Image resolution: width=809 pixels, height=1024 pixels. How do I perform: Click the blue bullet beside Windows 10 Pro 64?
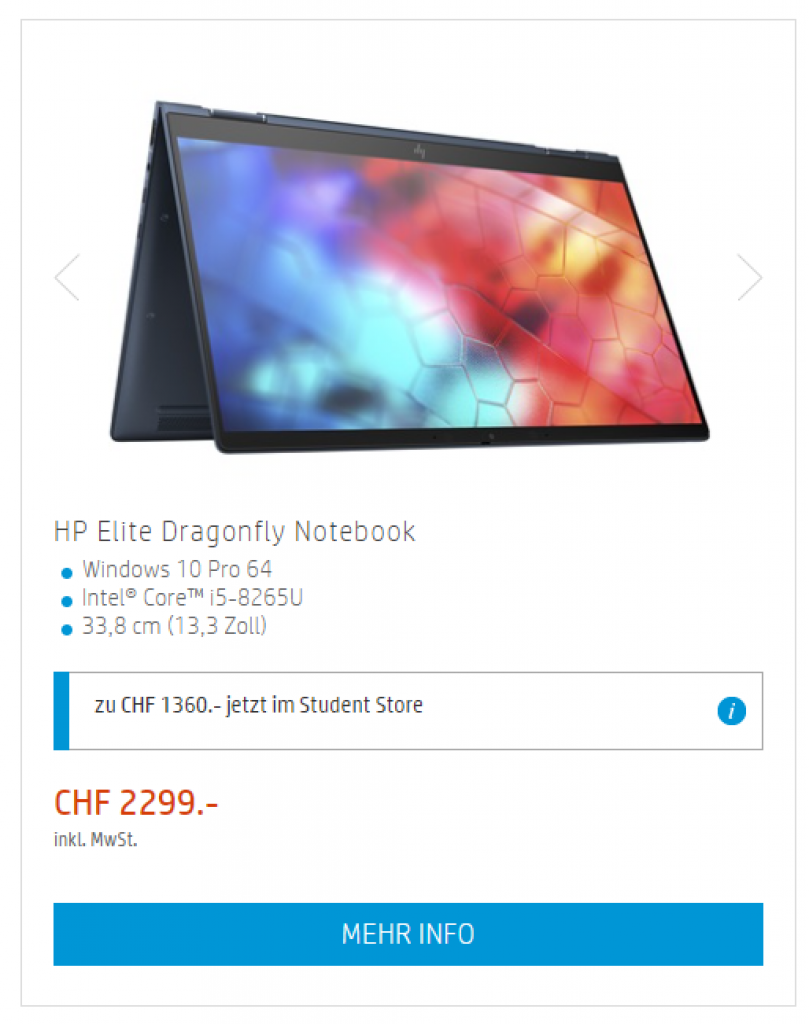(x=67, y=573)
